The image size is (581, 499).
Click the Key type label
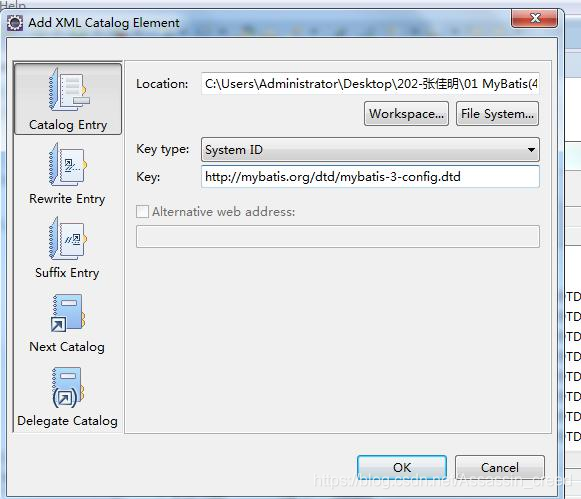162,149
